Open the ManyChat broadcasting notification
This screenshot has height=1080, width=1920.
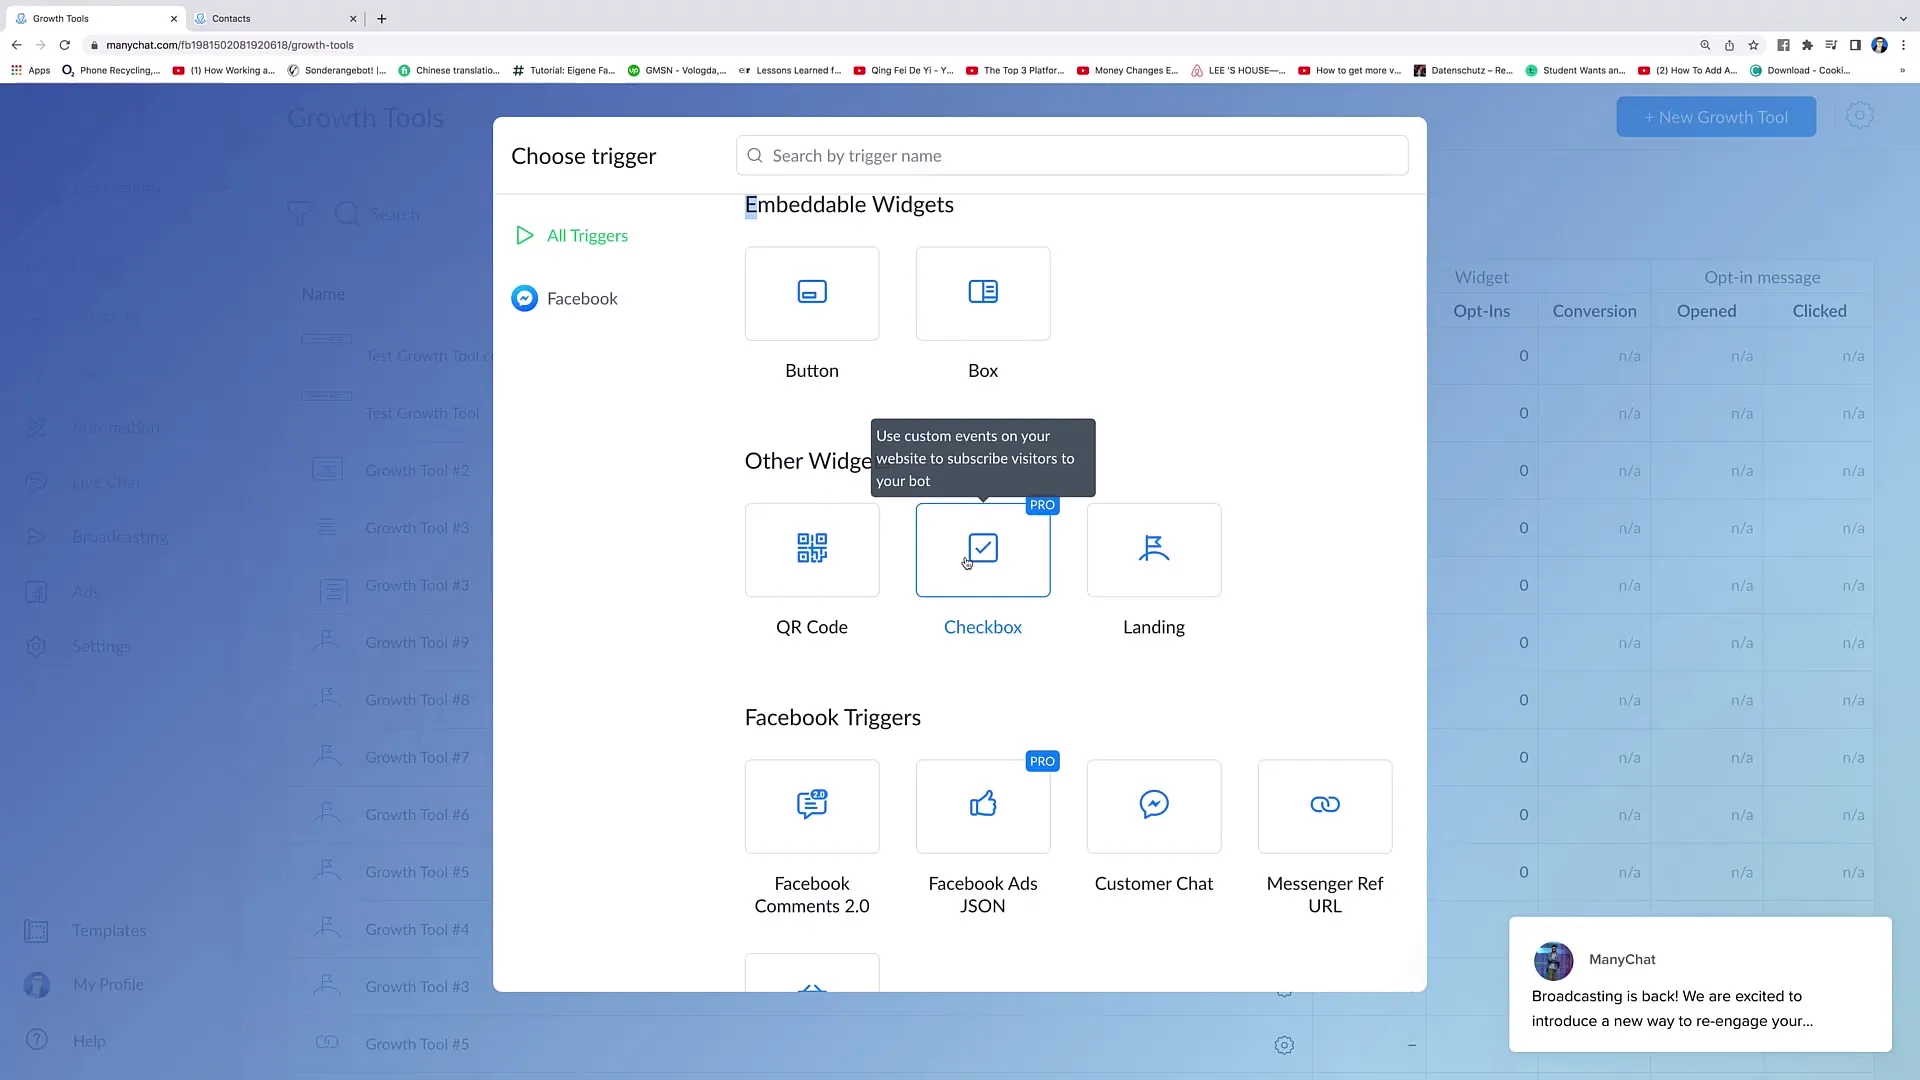coord(1700,984)
